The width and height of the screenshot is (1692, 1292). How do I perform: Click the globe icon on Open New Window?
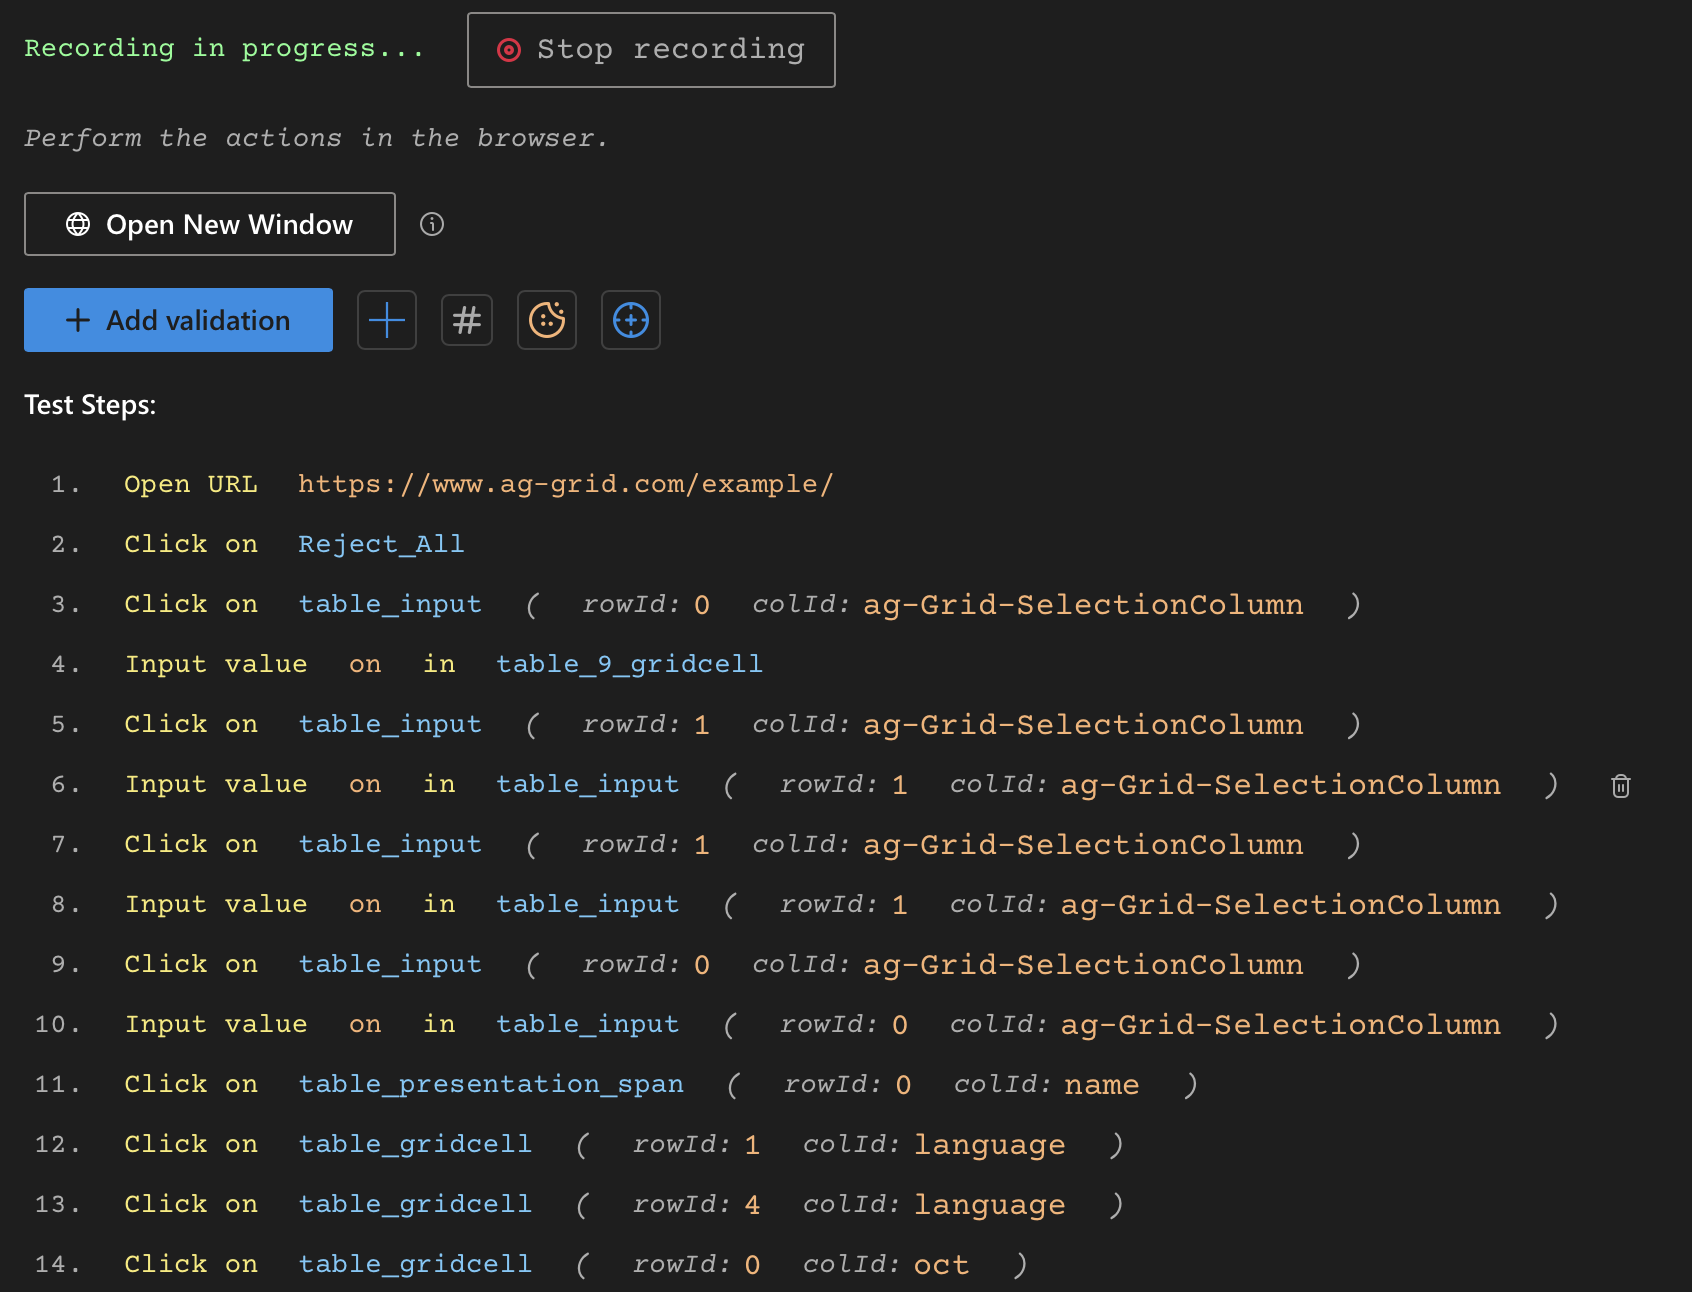click(79, 224)
